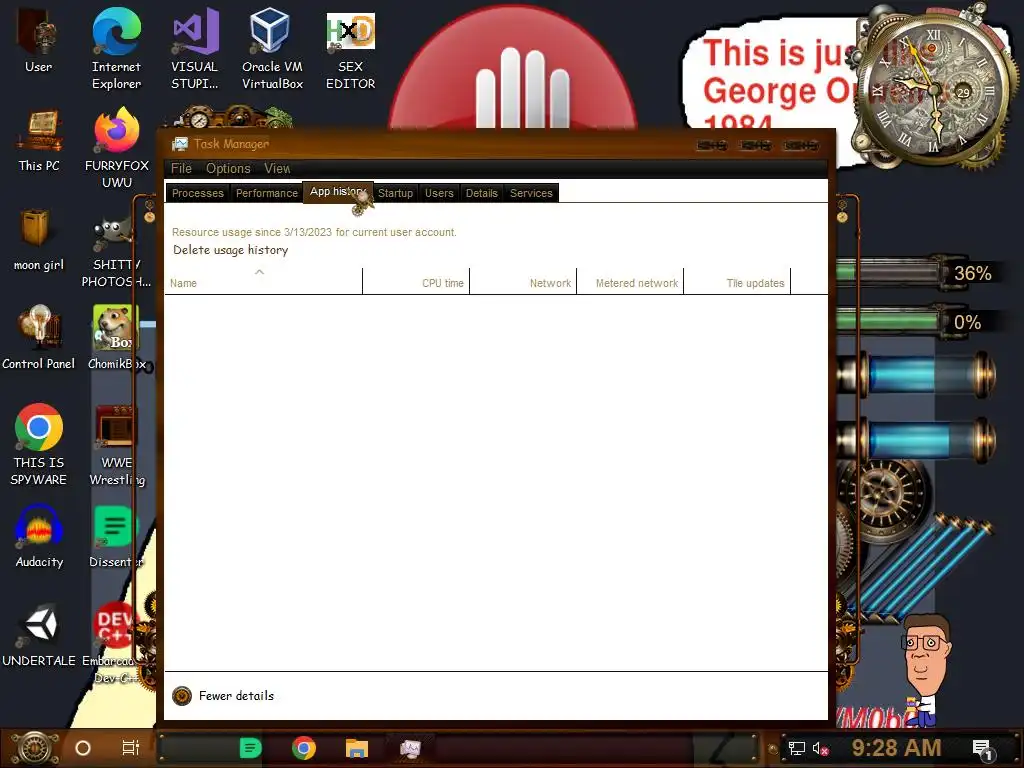
Task: Open the ChomikBox desktop icon
Action: point(117,338)
